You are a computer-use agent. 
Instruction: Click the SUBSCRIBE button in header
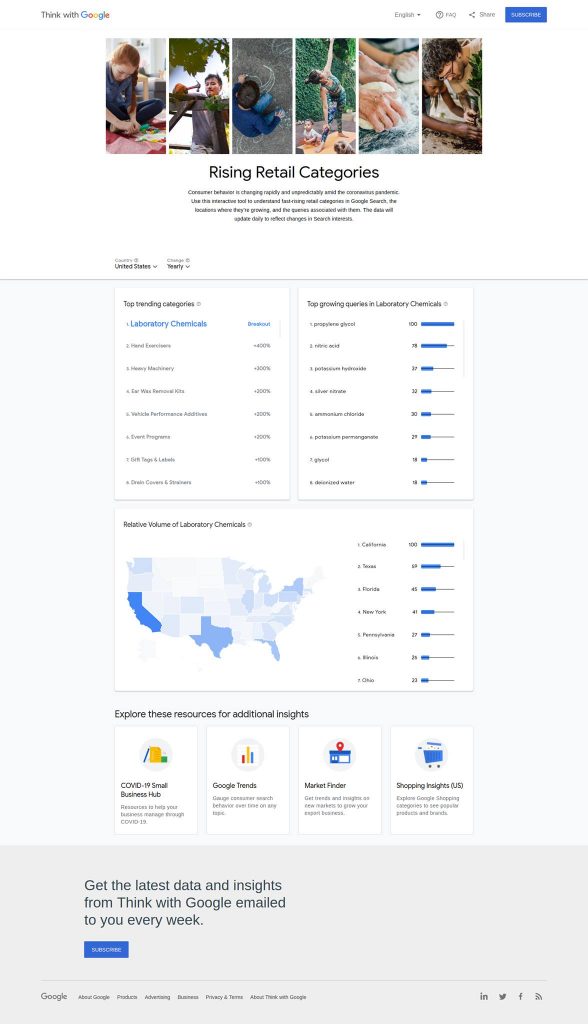pos(526,14)
